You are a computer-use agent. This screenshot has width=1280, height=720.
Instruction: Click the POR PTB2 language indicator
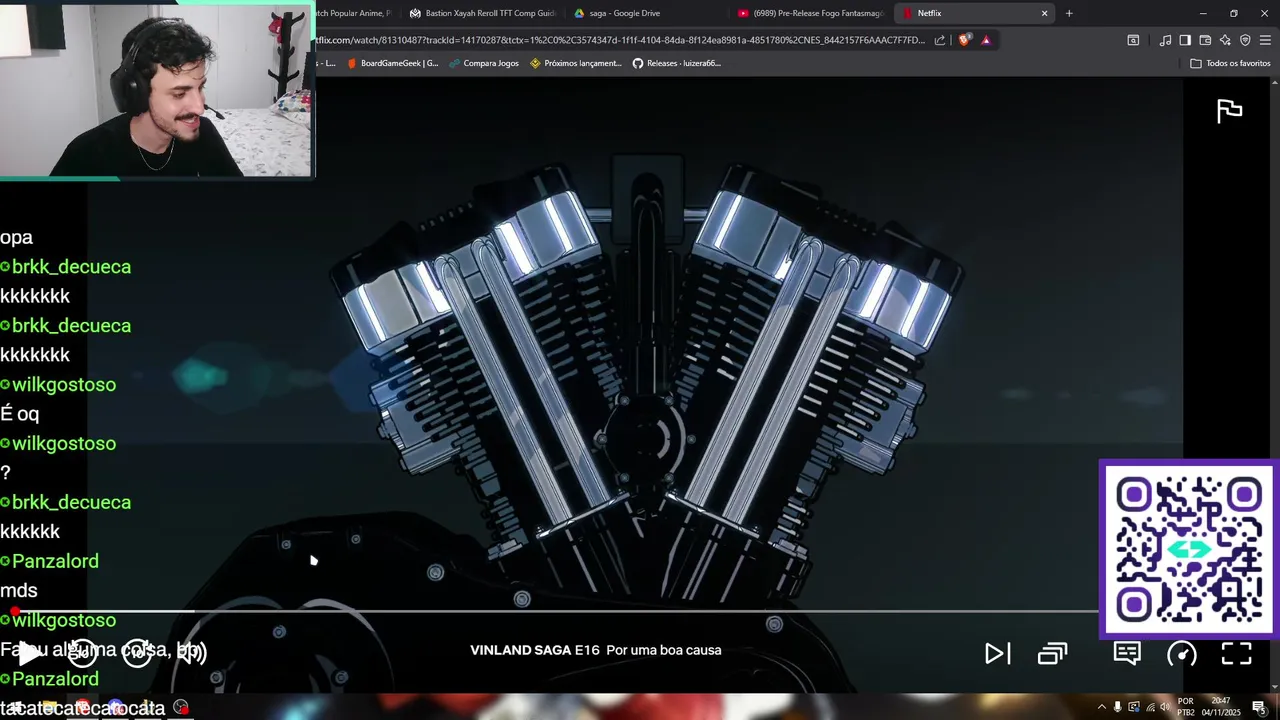[x=1186, y=707]
